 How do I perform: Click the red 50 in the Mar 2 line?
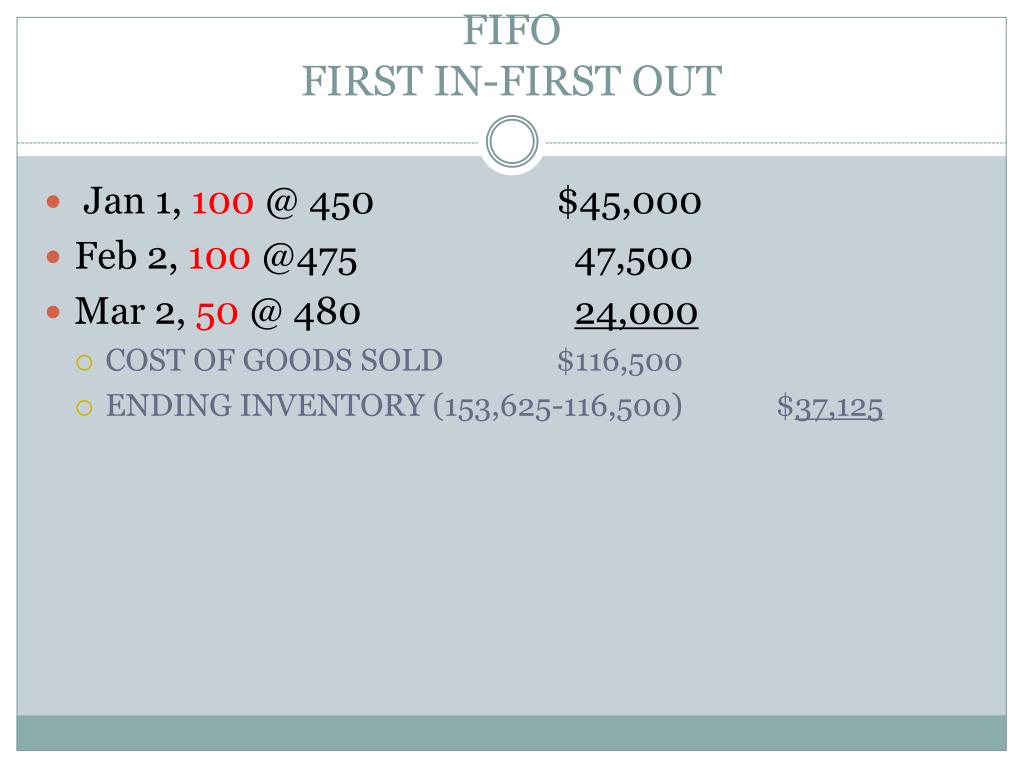point(217,314)
